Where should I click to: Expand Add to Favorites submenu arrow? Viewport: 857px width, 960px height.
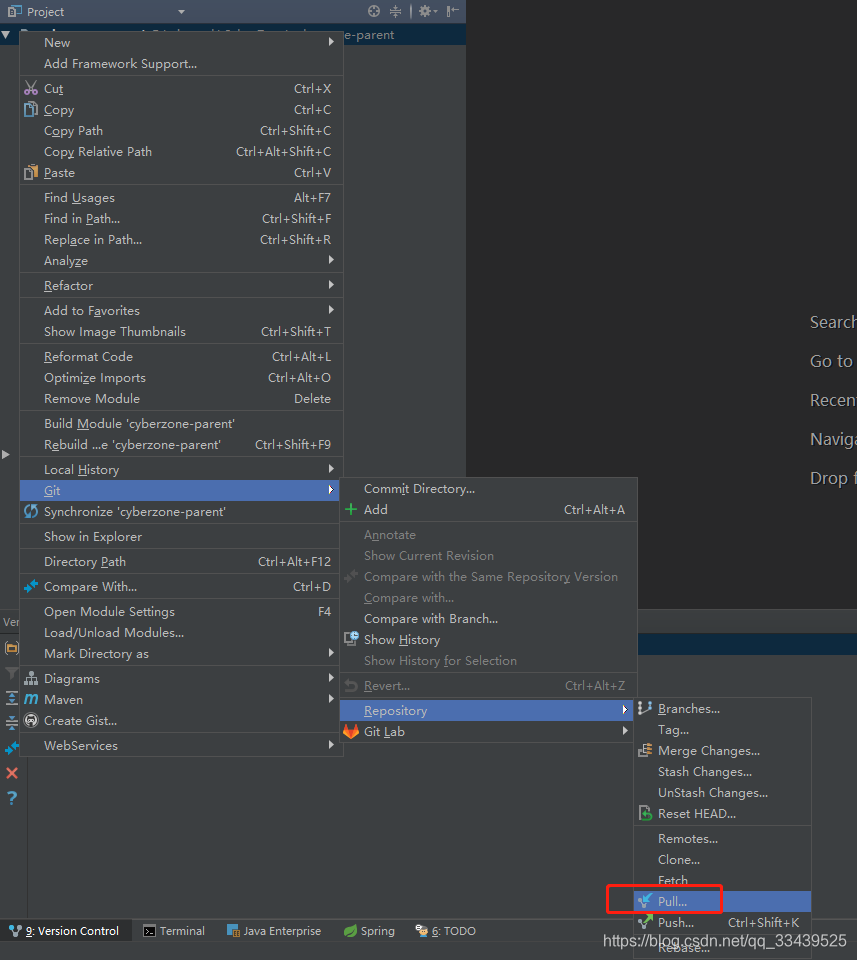(x=331, y=310)
